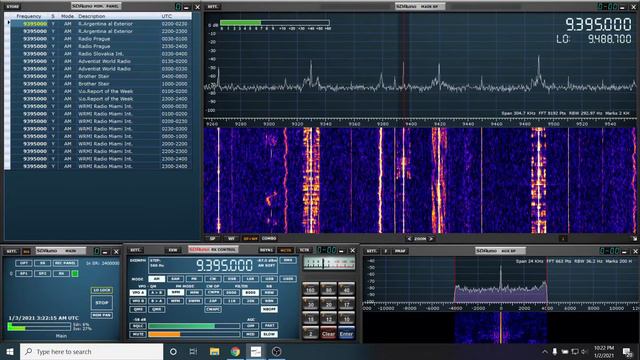Set AGC to FAST

pyautogui.click(x=269, y=326)
